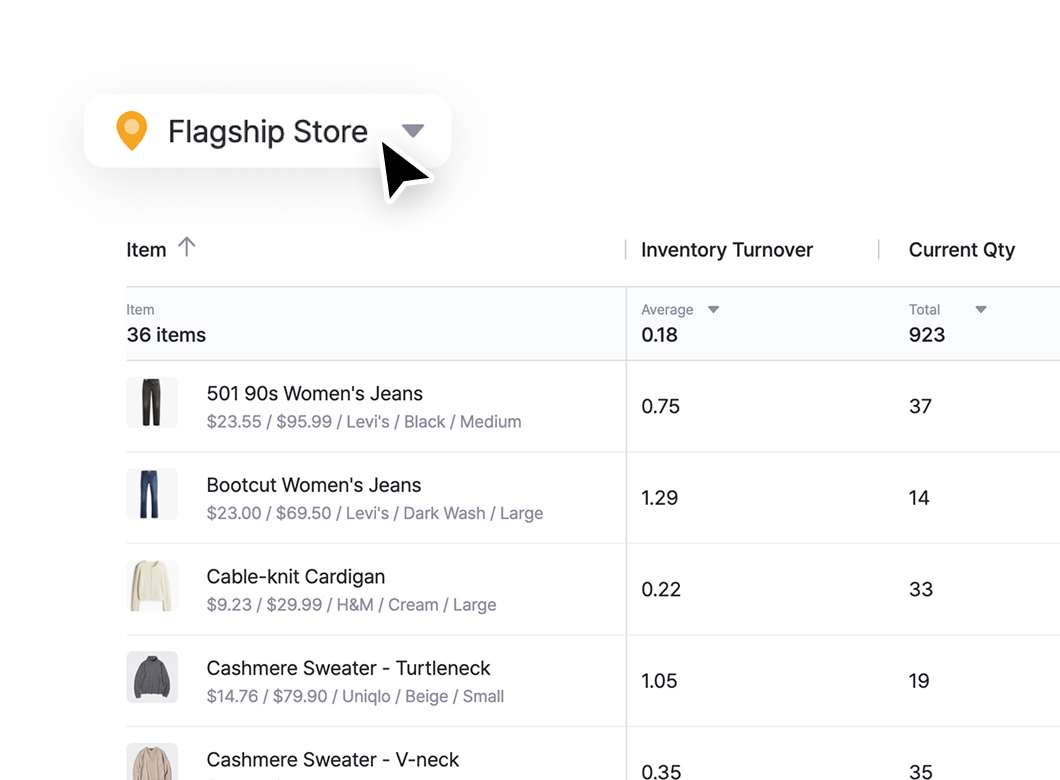This screenshot has width=1060, height=780.
Task: Open the Average aggregation dropdown
Action: tap(713, 310)
